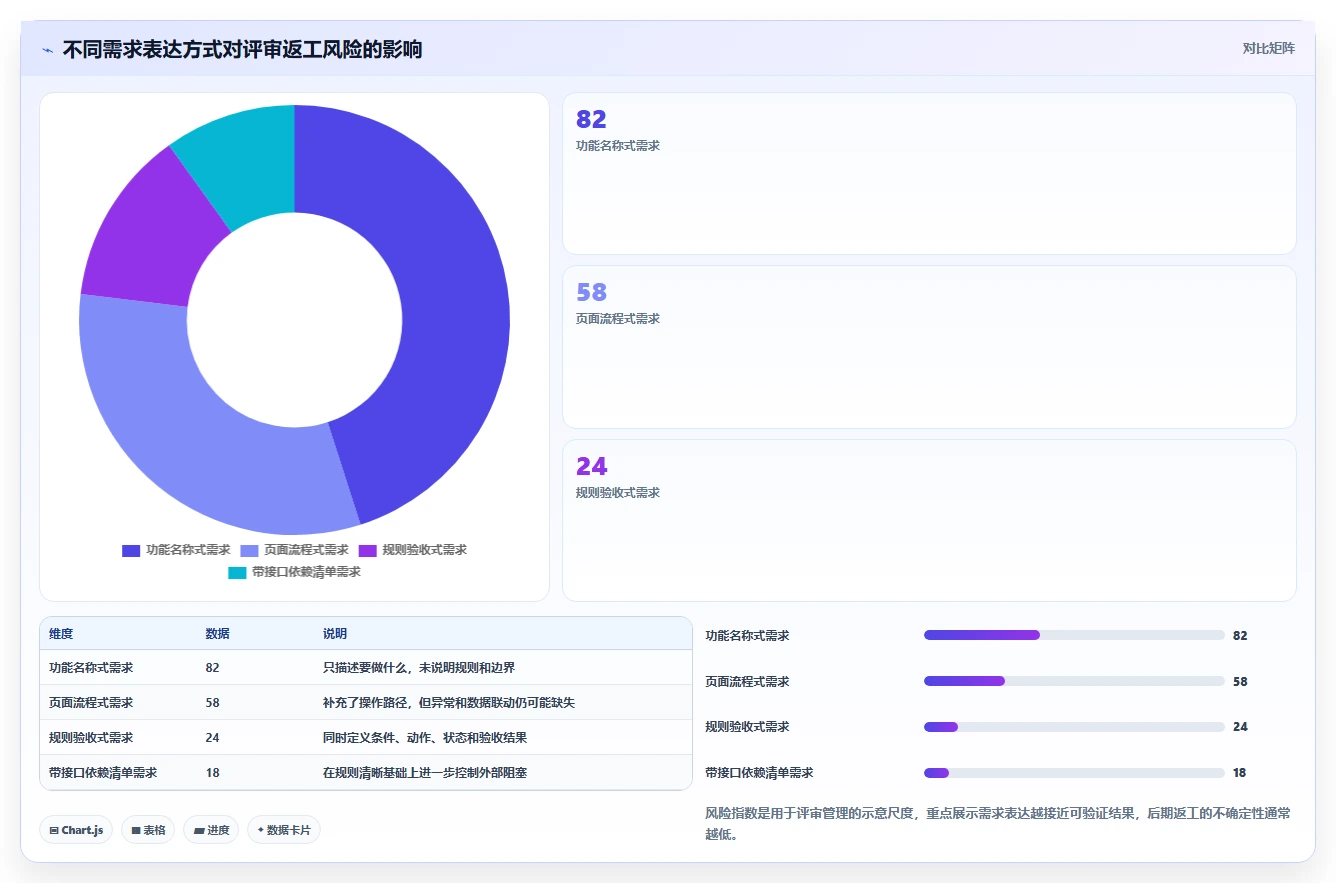Click the 页面流程式需求 progress bar

click(x=1074, y=681)
